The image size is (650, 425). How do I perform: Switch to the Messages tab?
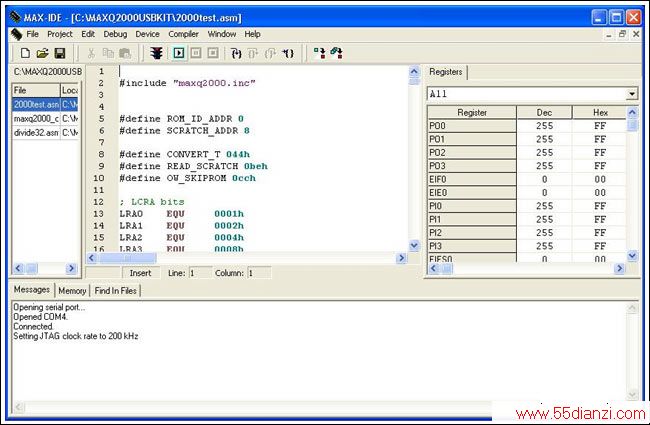point(32,289)
